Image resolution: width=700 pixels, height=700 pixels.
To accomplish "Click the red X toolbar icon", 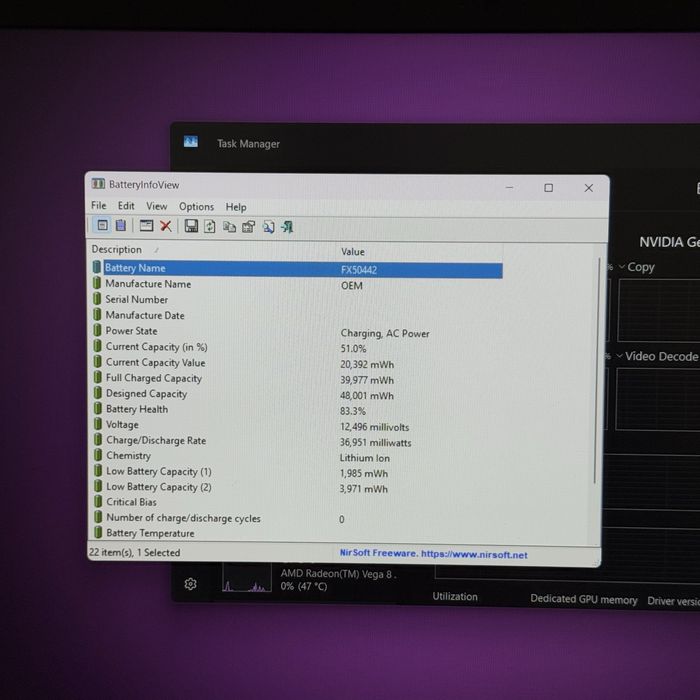I will 166,226.
